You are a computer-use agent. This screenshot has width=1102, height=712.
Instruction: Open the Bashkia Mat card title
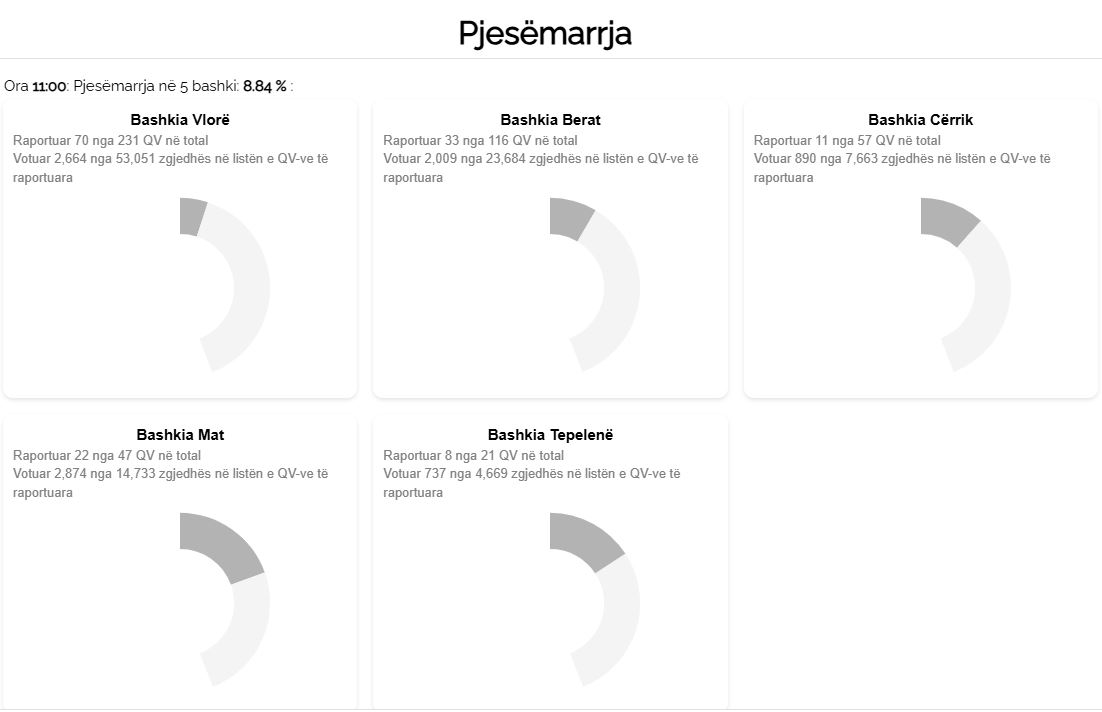coord(180,435)
